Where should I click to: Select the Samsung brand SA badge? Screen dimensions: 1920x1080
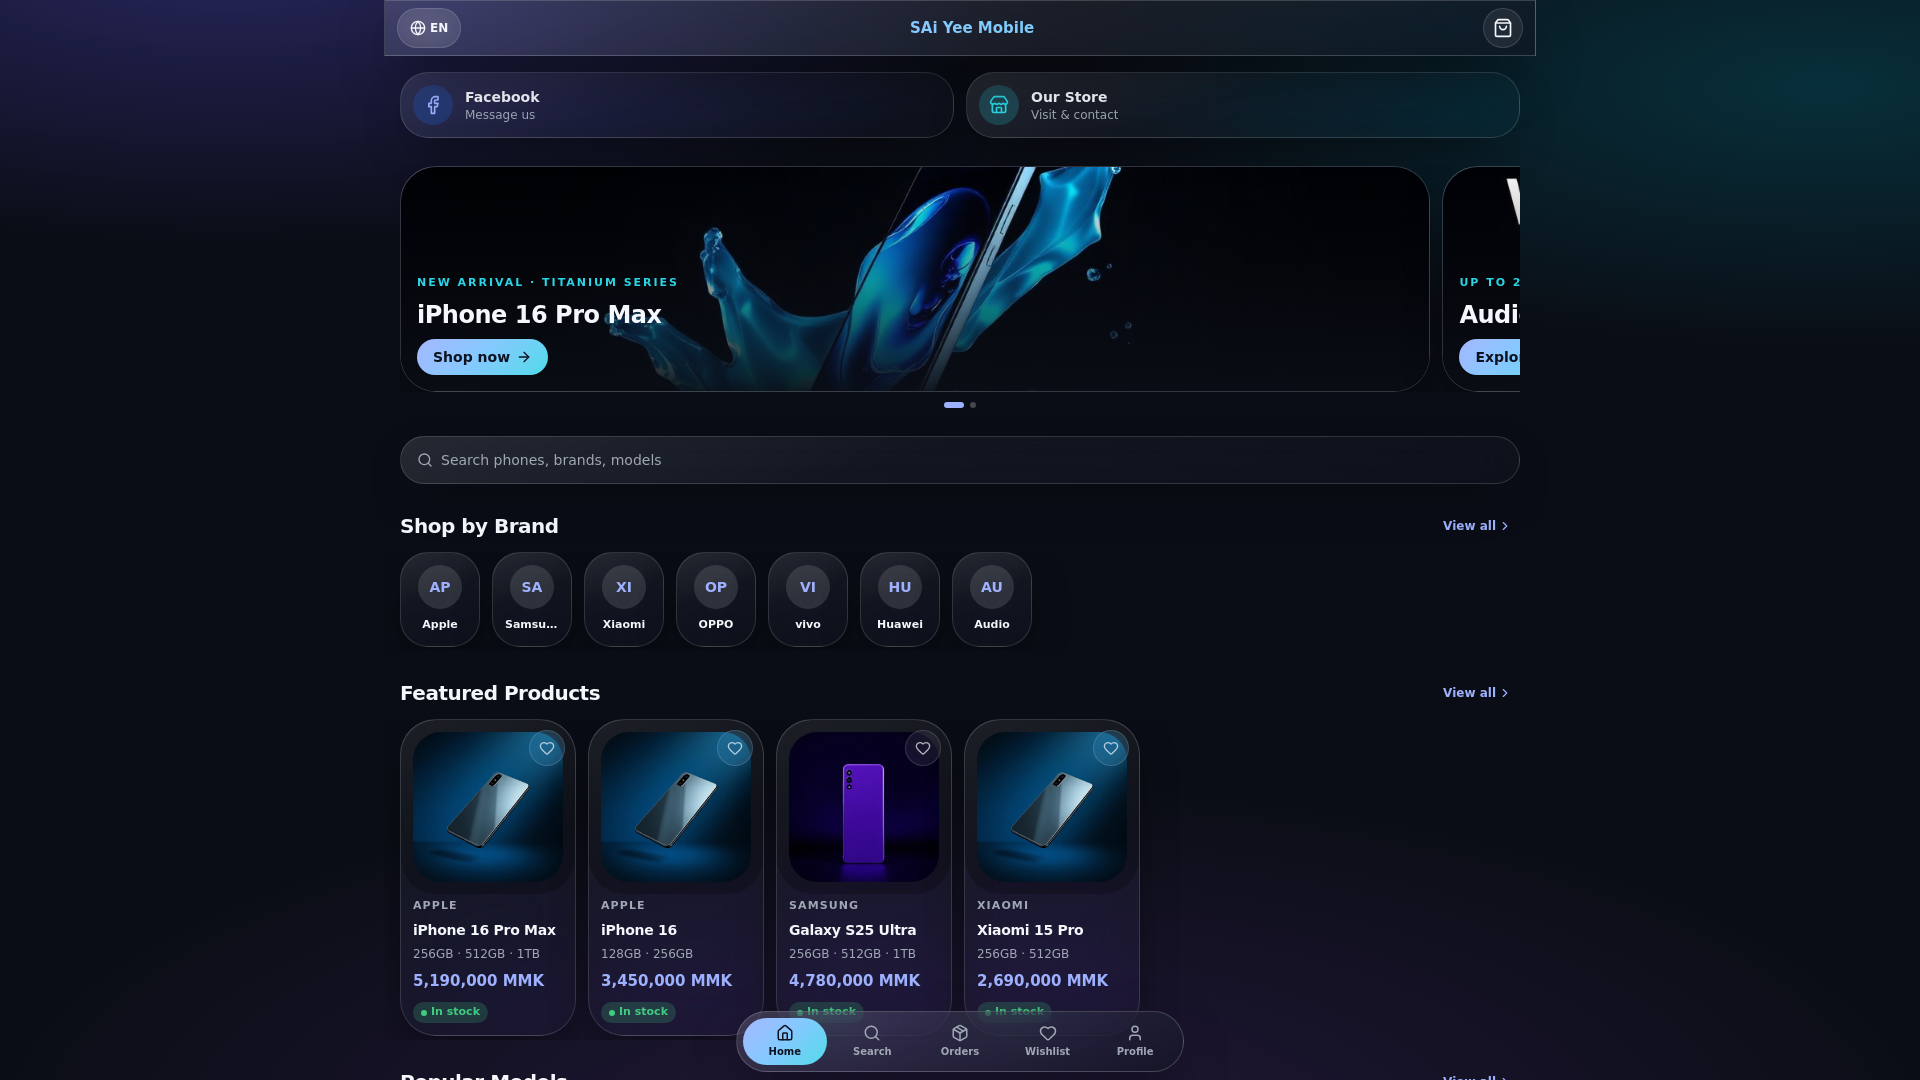pyautogui.click(x=532, y=587)
